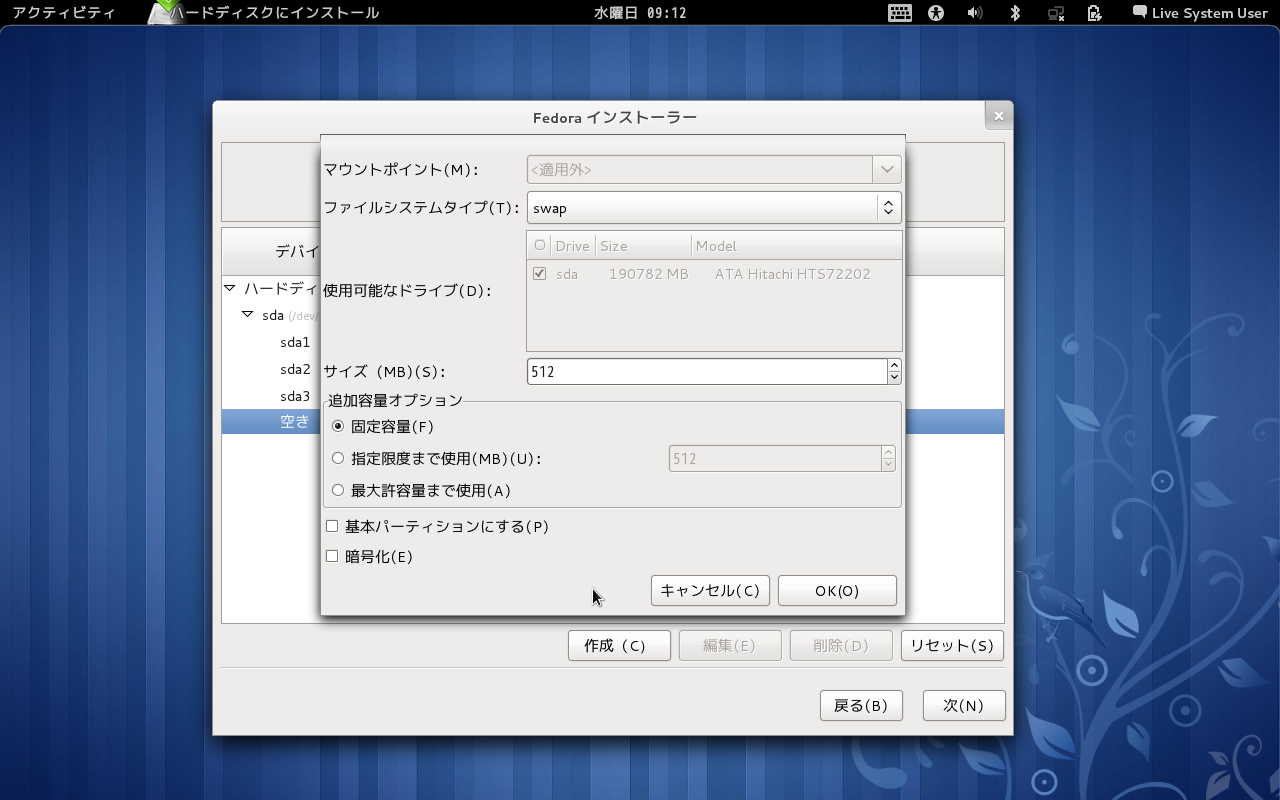This screenshot has height=800, width=1280.
Task: Click the installer app icon in top bar
Action: tap(164, 13)
